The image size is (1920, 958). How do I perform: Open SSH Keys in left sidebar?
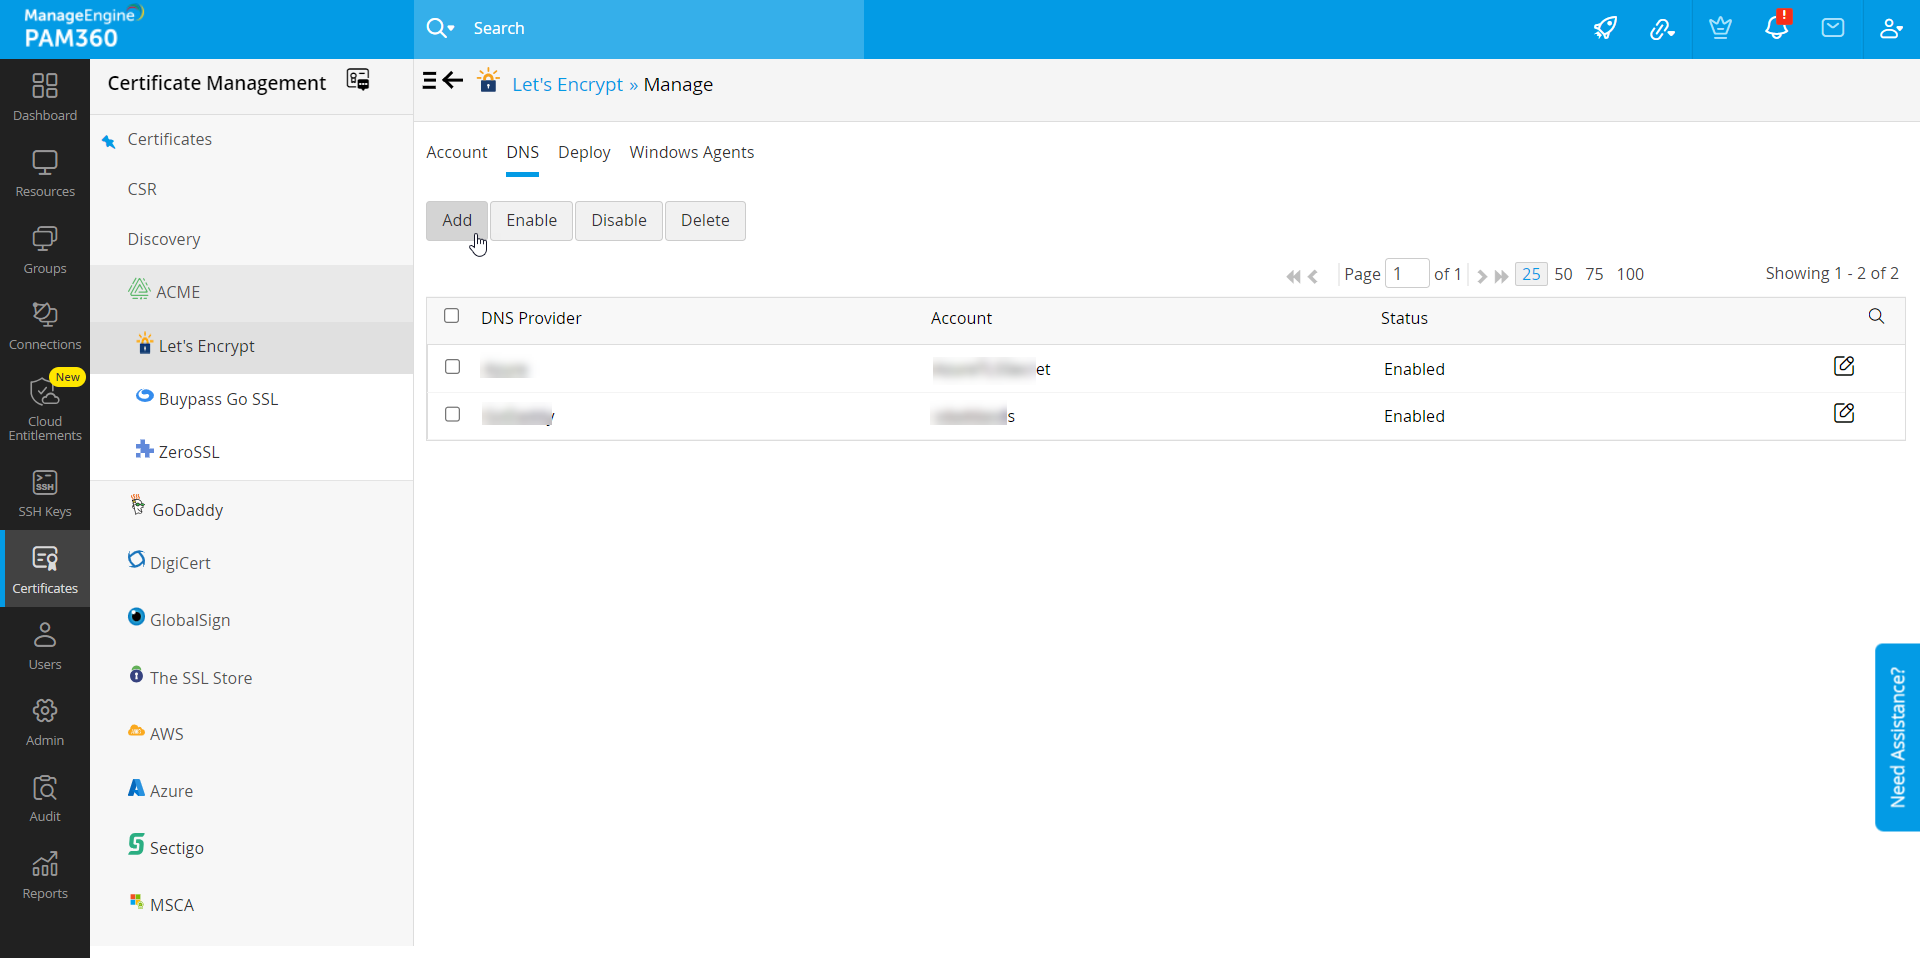point(45,494)
